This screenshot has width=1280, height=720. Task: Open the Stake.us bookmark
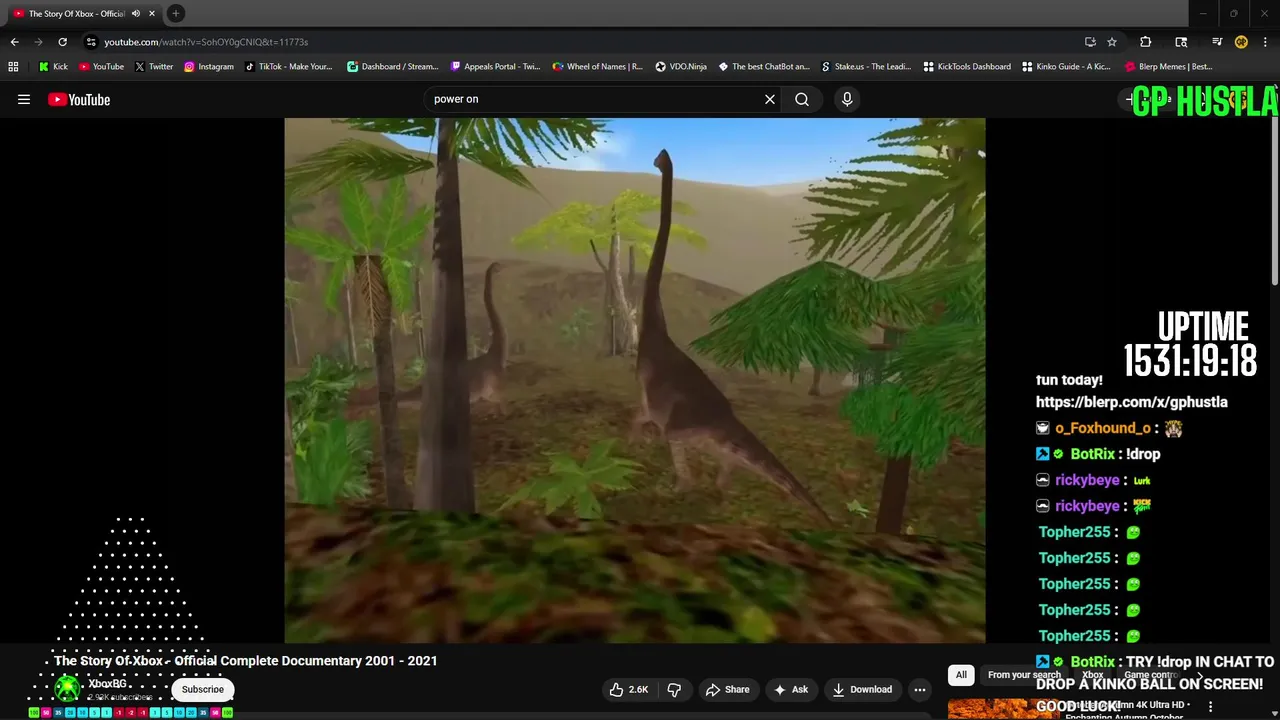coord(866,67)
